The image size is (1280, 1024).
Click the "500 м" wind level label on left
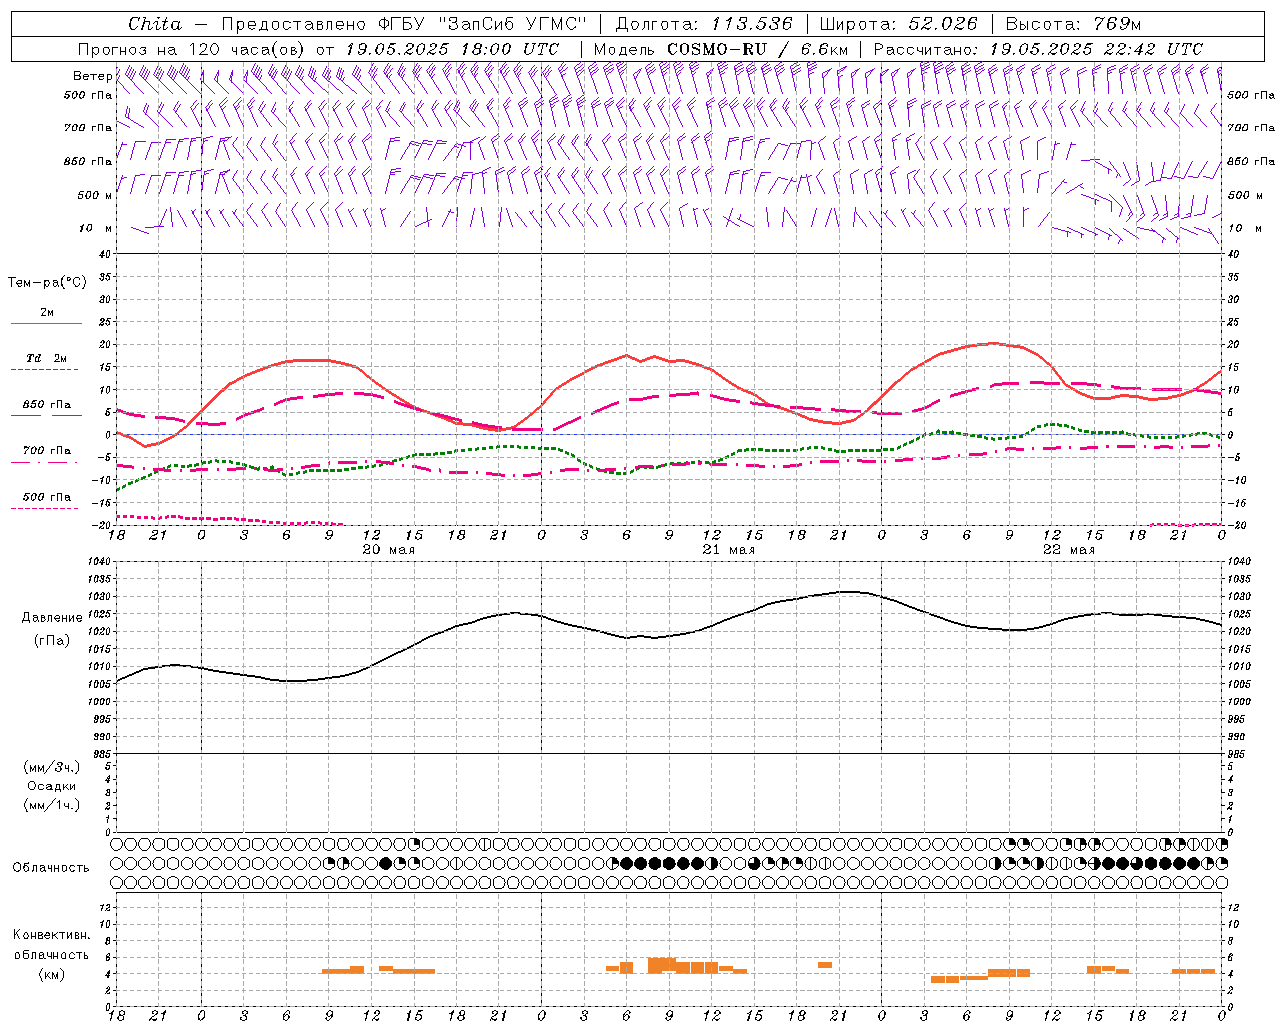click(x=96, y=195)
